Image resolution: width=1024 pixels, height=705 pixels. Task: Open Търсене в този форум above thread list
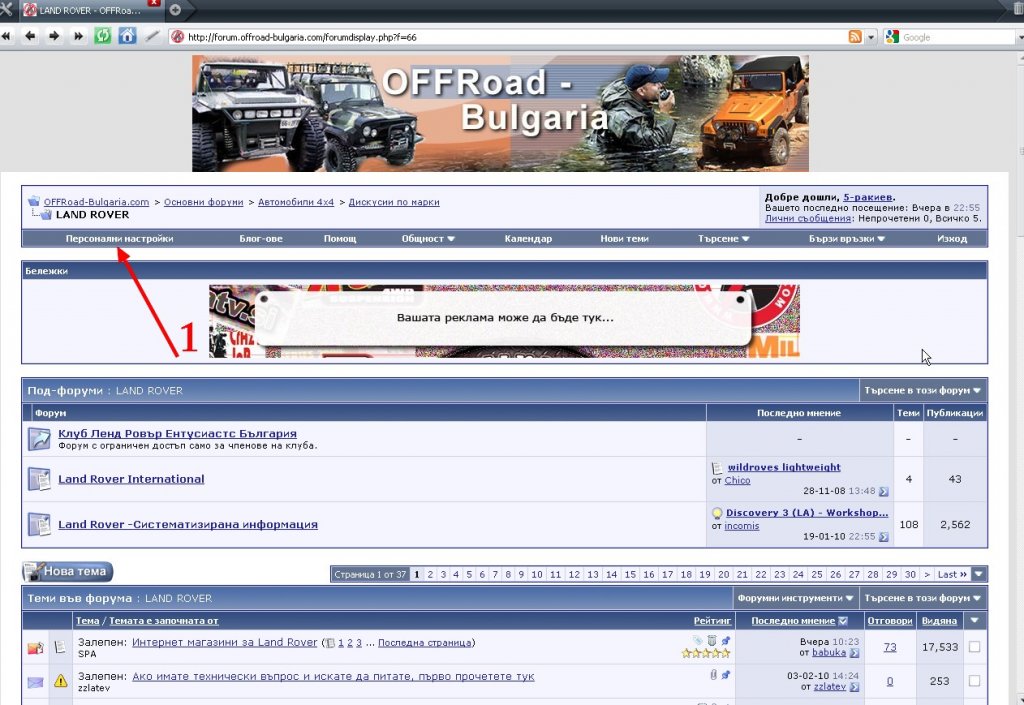coord(923,598)
